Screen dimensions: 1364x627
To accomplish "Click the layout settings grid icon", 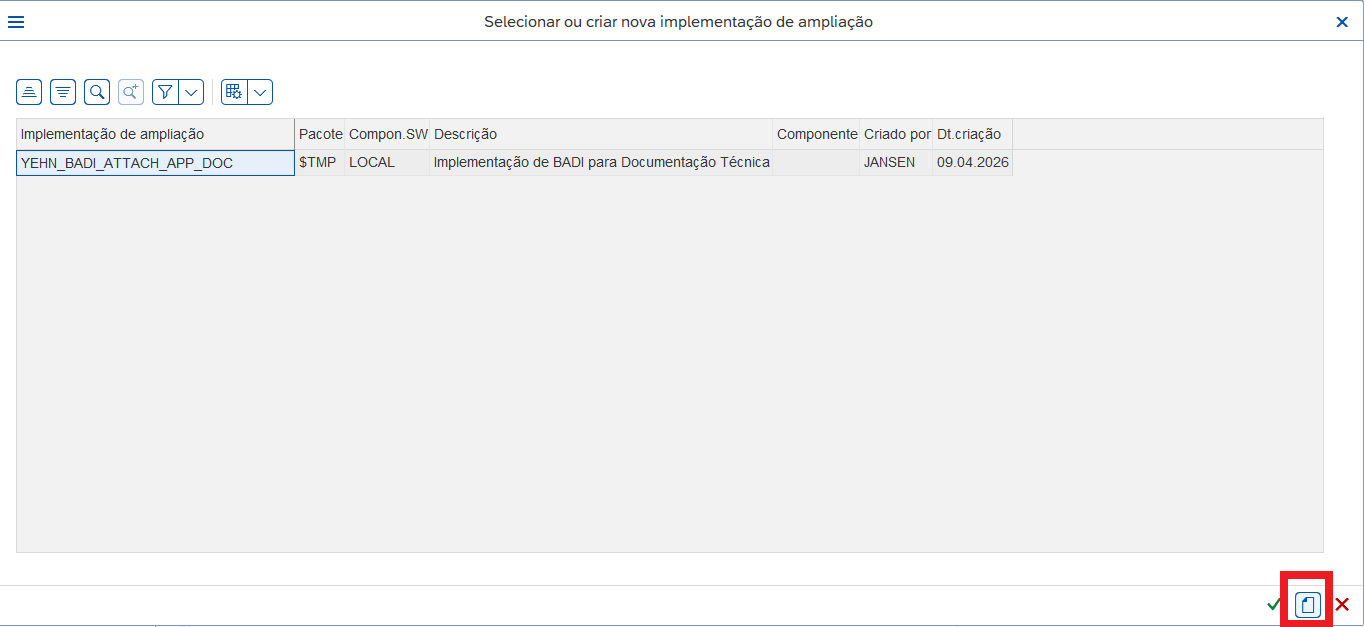I will [234, 92].
